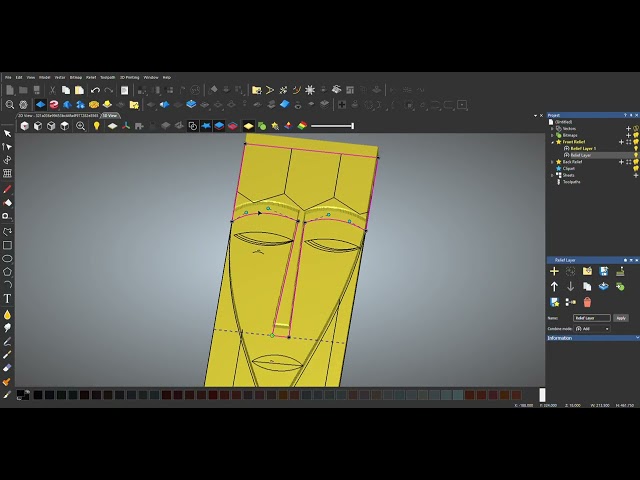640x480 pixels.
Task: Toggle visibility bulb for Relief Layer 1
Action: (636, 149)
